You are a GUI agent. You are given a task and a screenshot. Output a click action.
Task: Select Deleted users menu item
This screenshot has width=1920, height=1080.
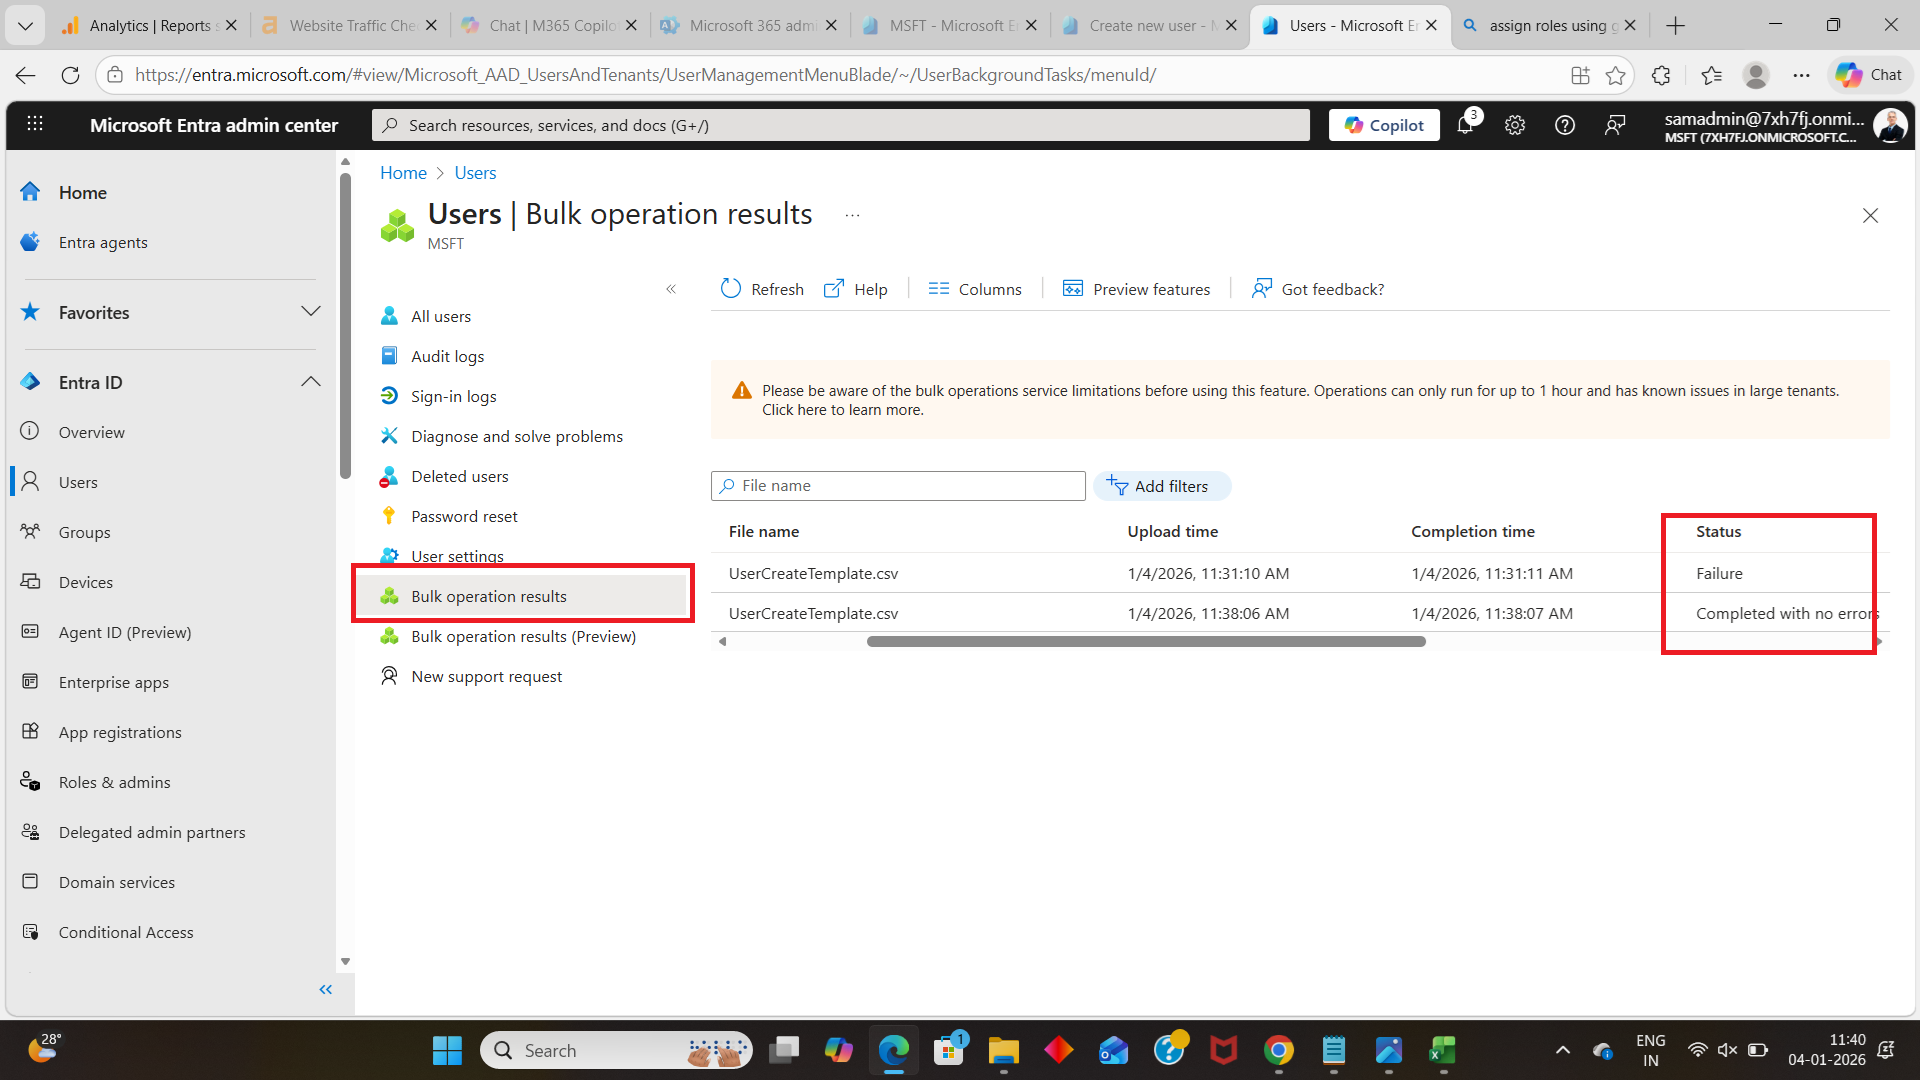(459, 476)
